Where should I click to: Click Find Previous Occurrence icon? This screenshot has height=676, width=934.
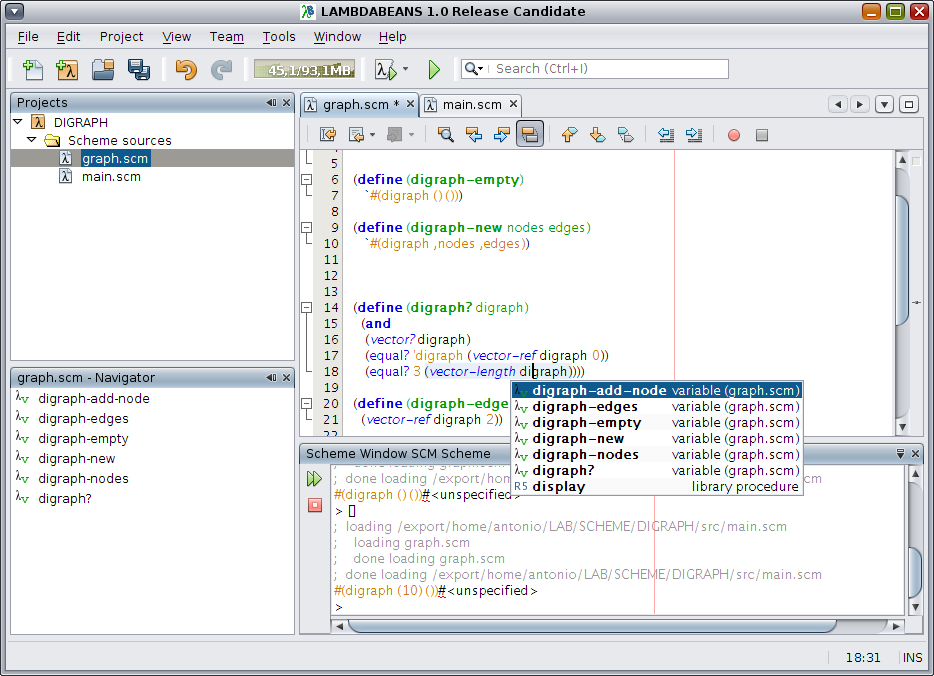pos(474,135)
